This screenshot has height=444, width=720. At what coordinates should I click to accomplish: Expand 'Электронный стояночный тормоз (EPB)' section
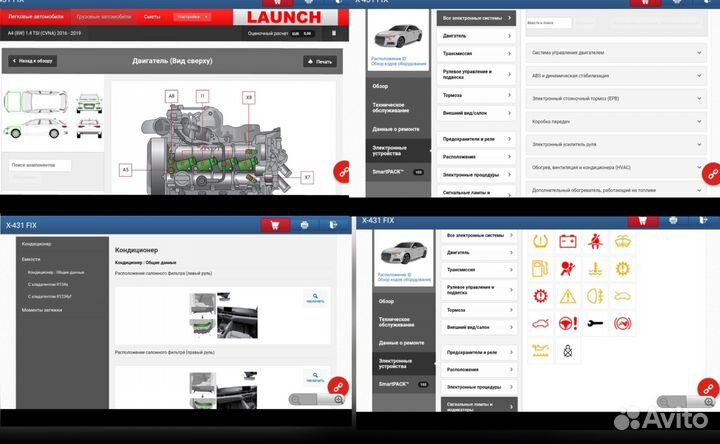click(x=616, y=99)
